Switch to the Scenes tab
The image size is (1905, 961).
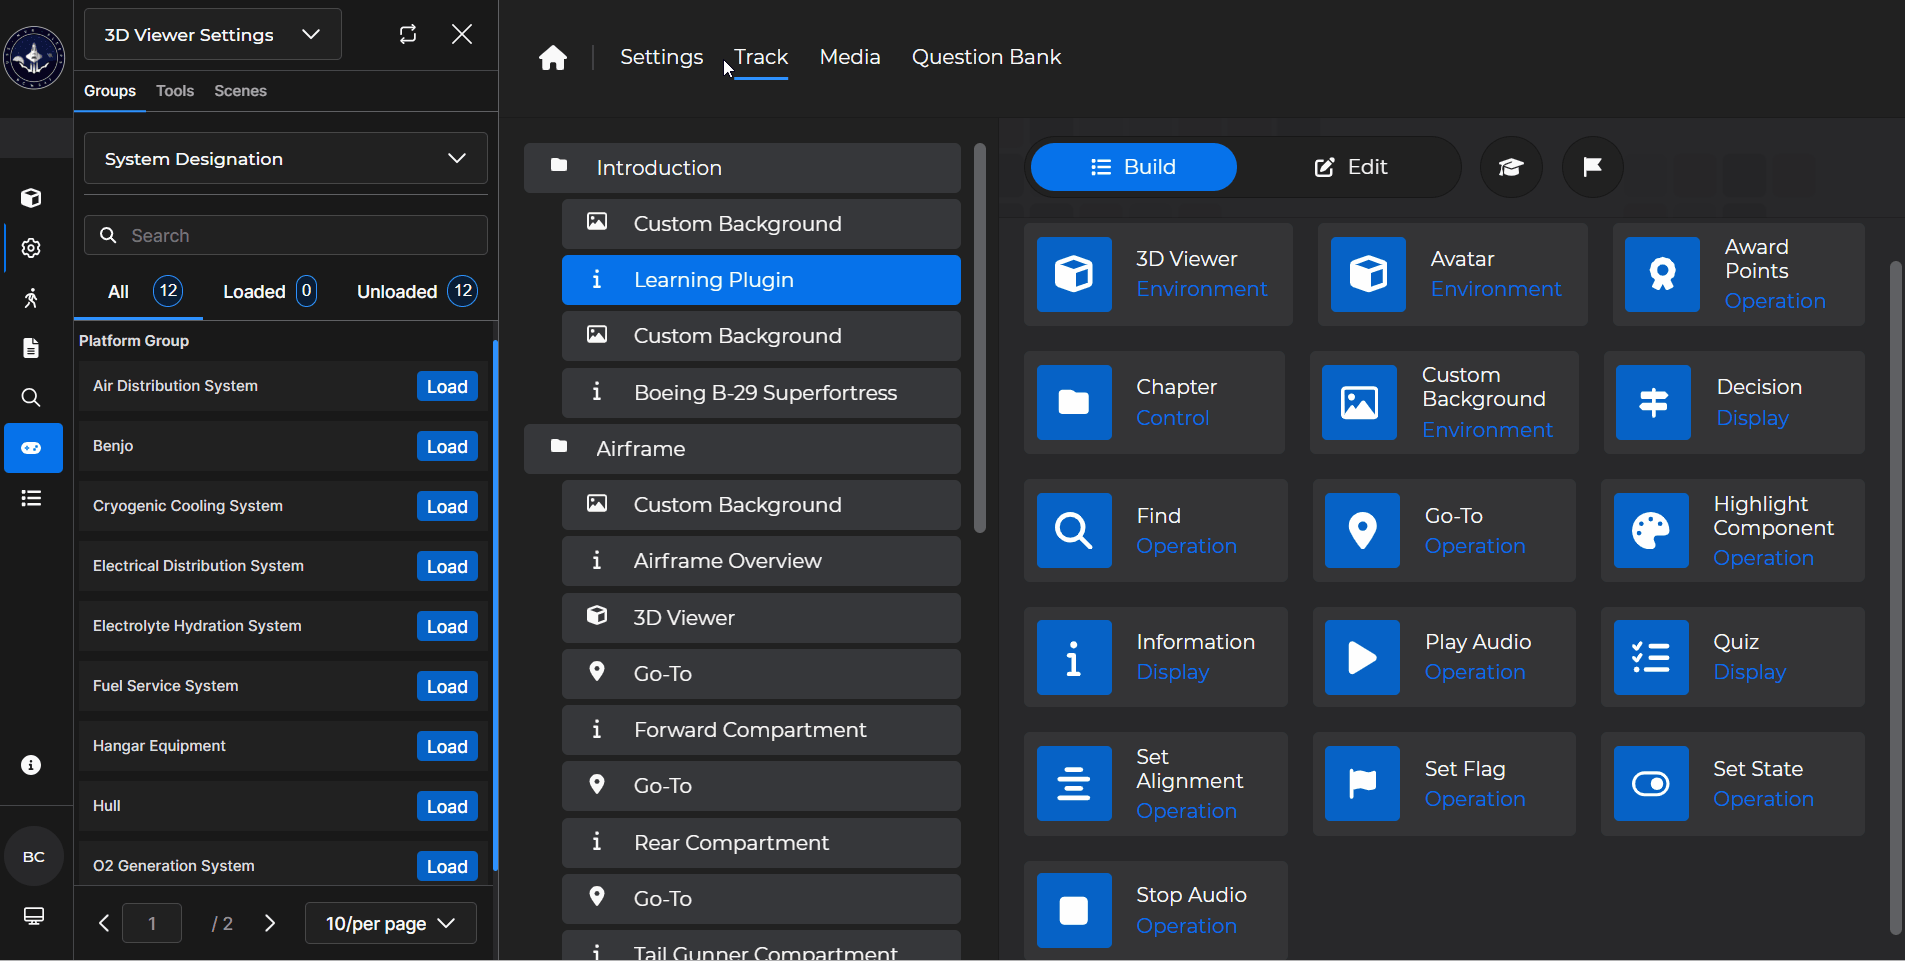pos(240,91)
